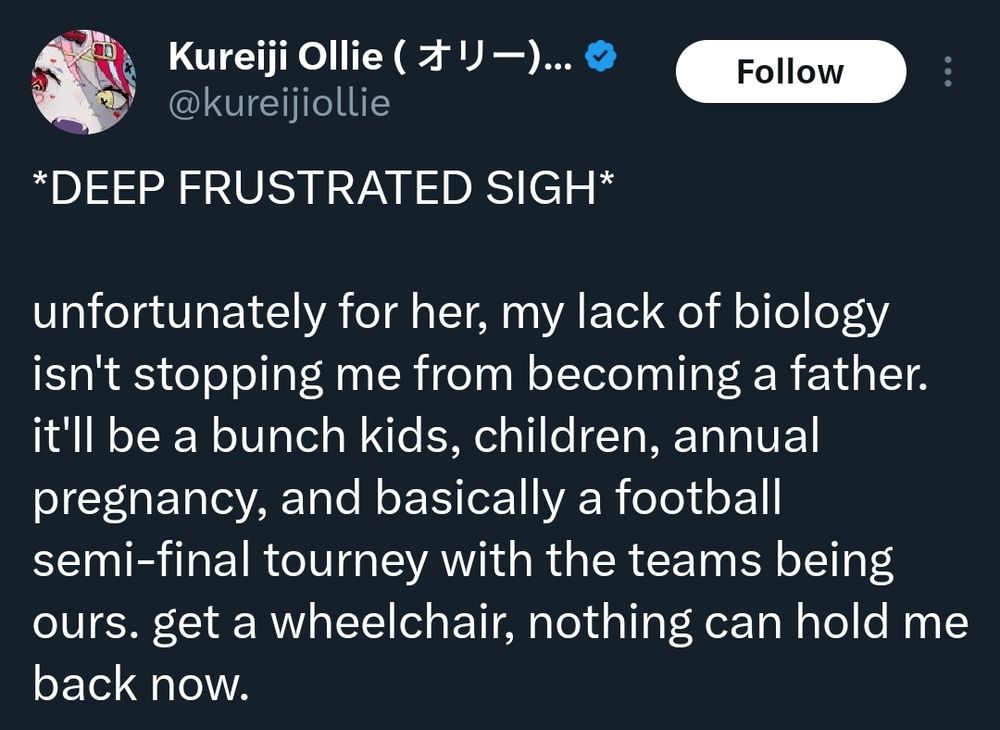Click the words 'football' in the tweet
Screen dimensions: 1000x730
pyautogui.click(x=698, y=498)
